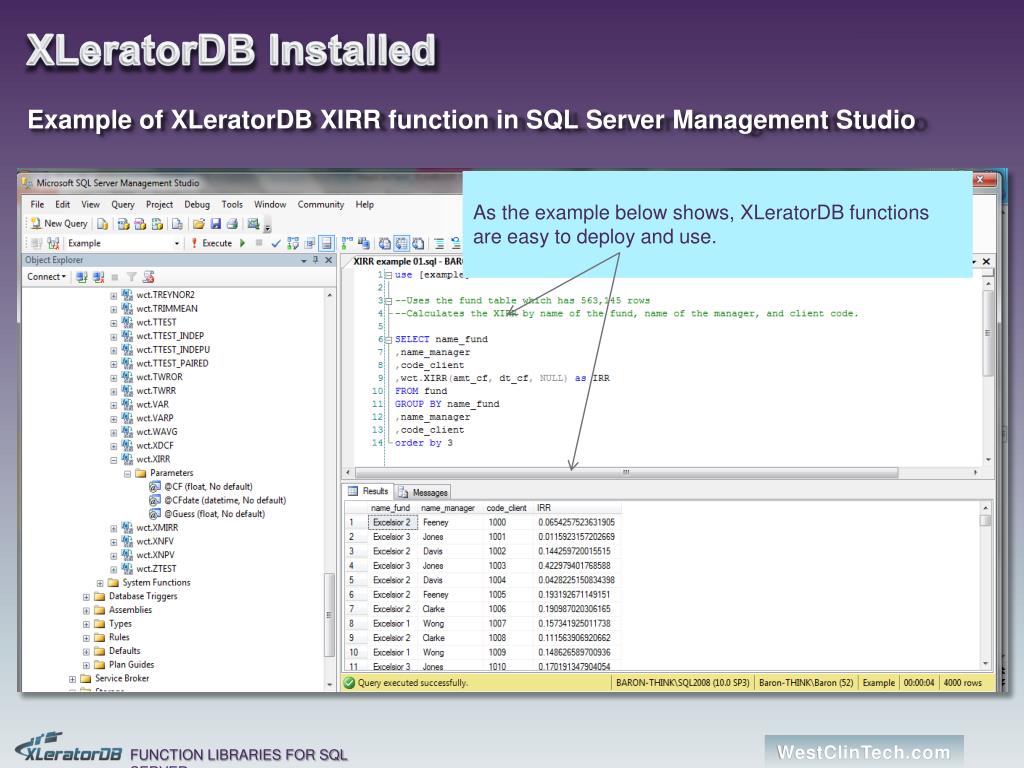
Task: Click the Analysis Services DMX Query icon
Action: (x=140, y=224)
